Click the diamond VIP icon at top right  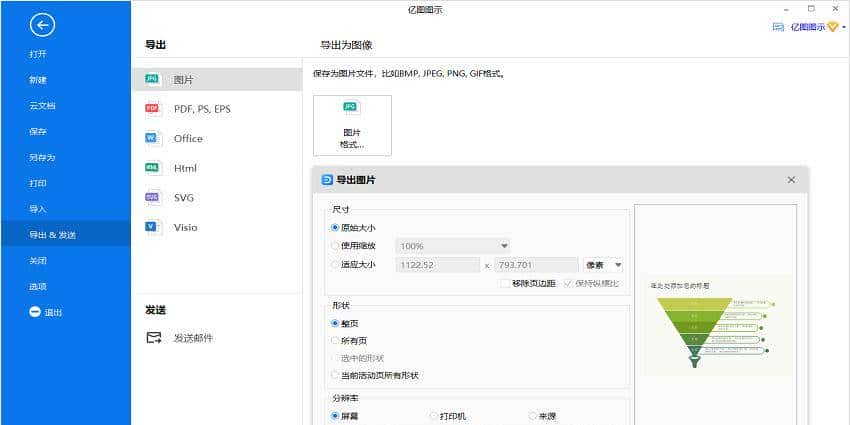point(832,27)
